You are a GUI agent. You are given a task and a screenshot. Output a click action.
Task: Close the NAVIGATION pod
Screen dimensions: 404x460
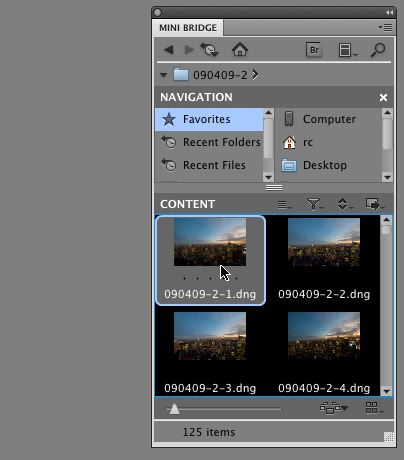coord(383,97)
